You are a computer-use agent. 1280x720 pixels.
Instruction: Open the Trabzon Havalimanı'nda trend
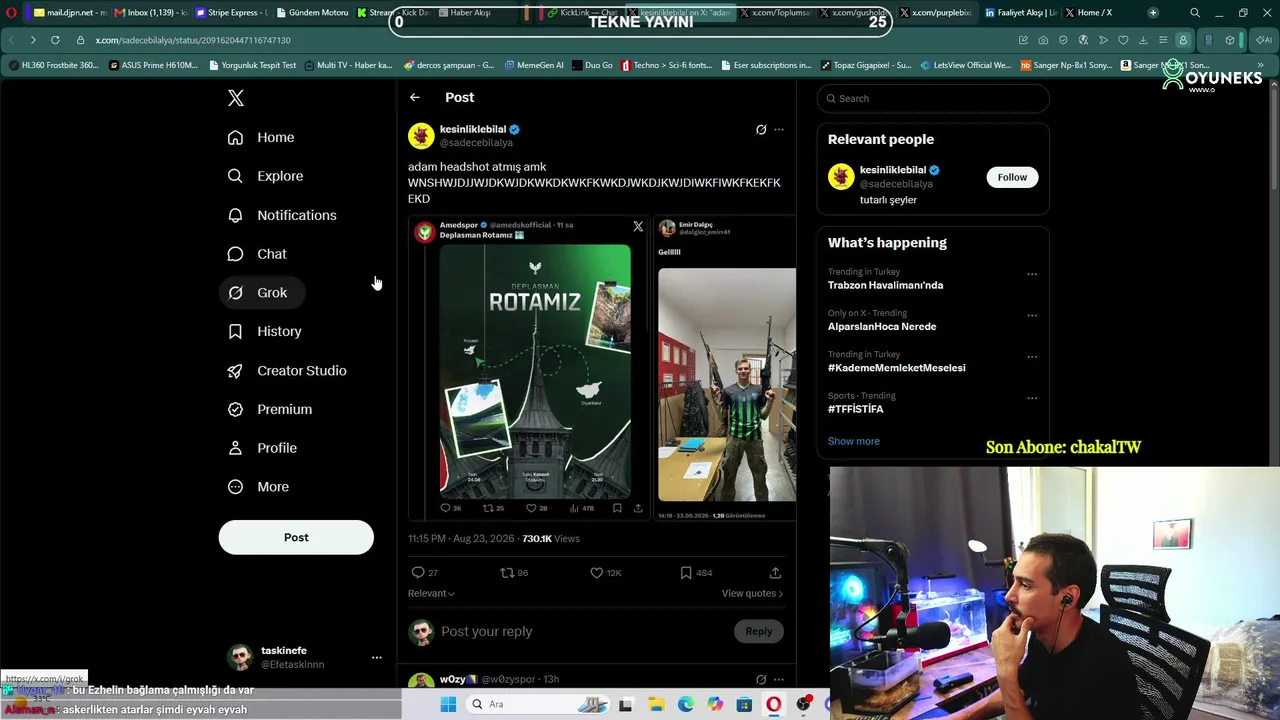pyautogui.click(x=885, y=285)
